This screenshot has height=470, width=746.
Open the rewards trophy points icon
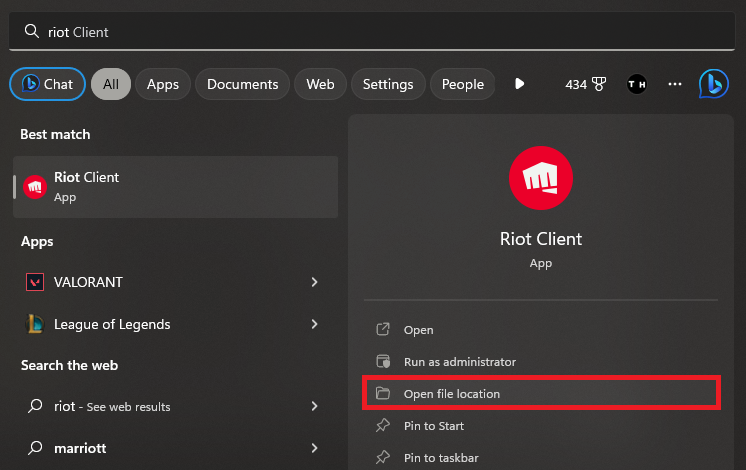[x=599, y=84]
